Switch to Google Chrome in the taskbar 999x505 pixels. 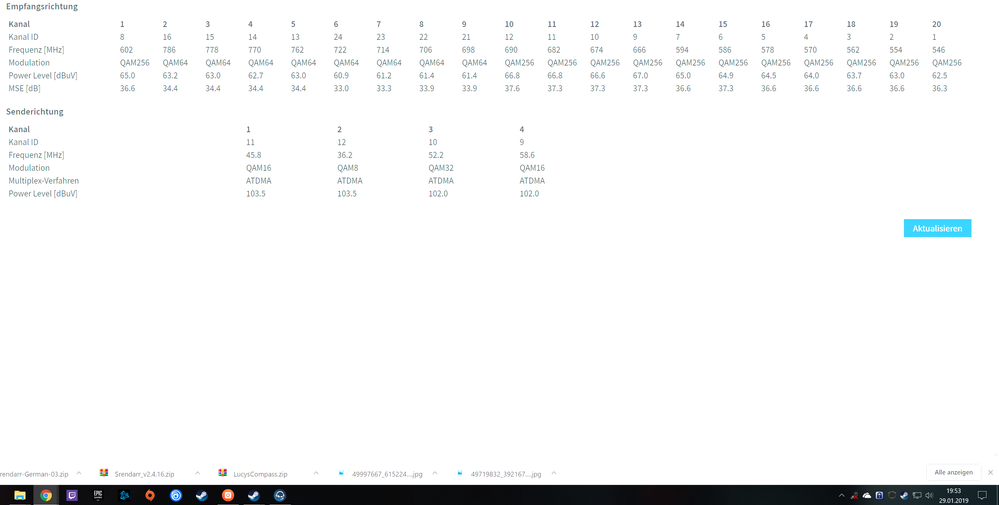(x=46, y=495)
